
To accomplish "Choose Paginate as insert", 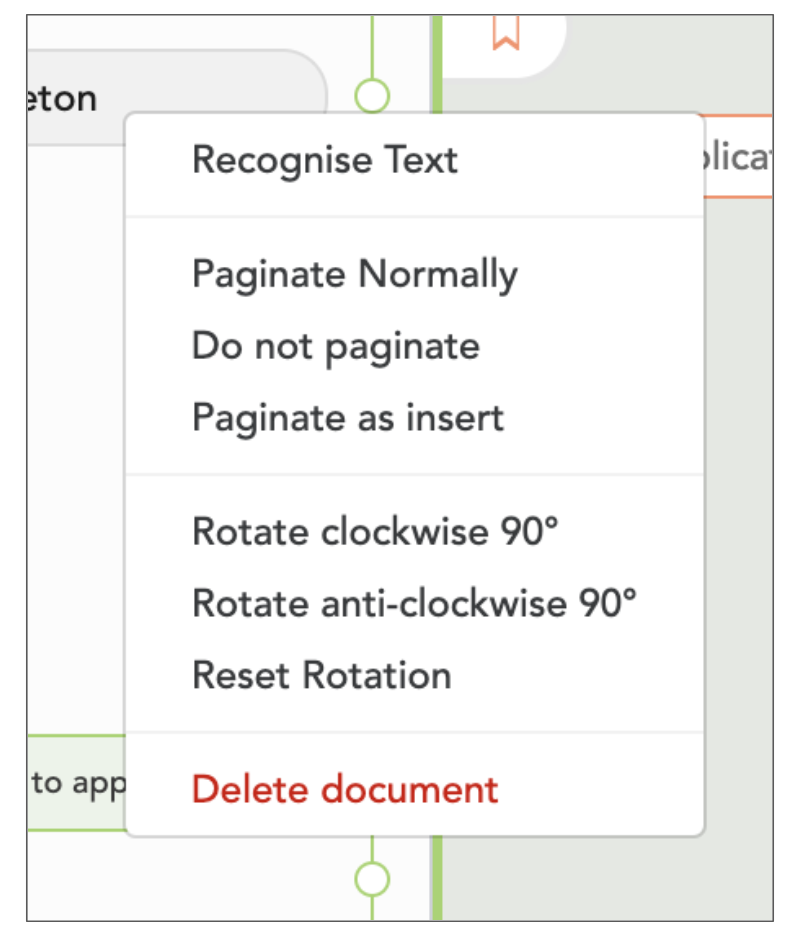I will tap(414, 418).
